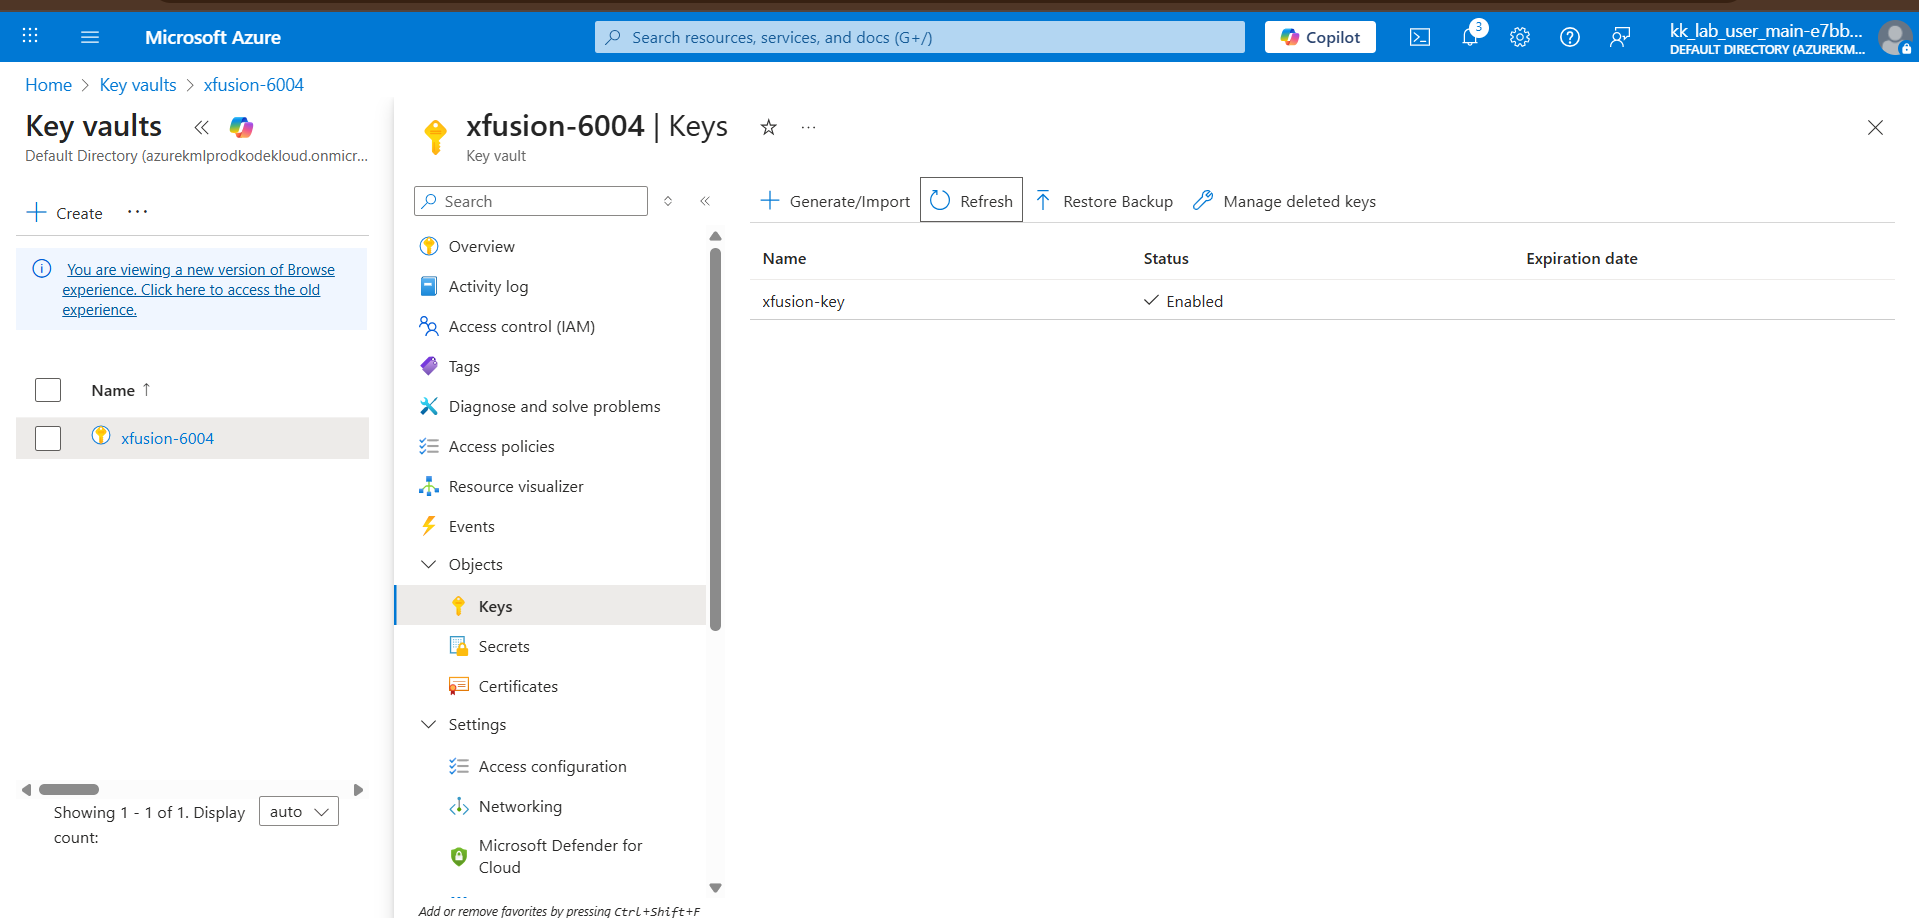This screenshot has width=1919, height=918.
Task: Collapse the Key vaults list pane
Action: [201, 127]
